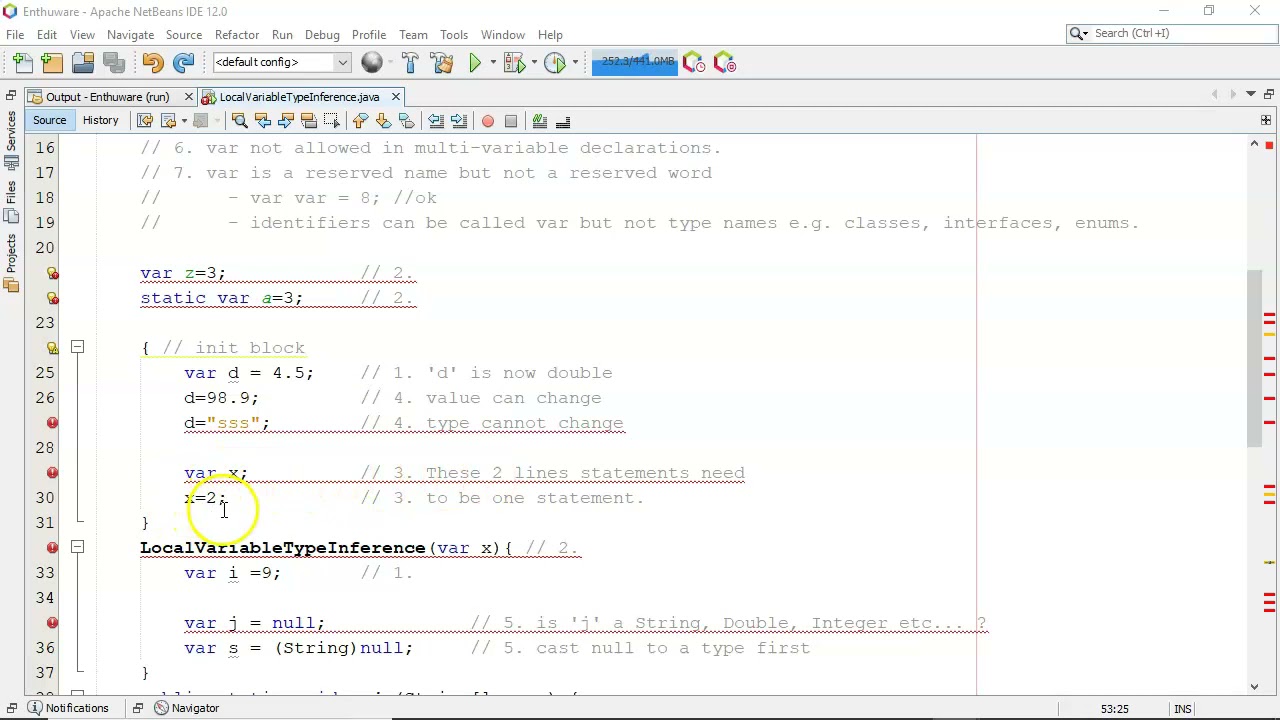Screen dimensions: 1280x720
Task: Stop macro recording square button
Action: (510, 121)
